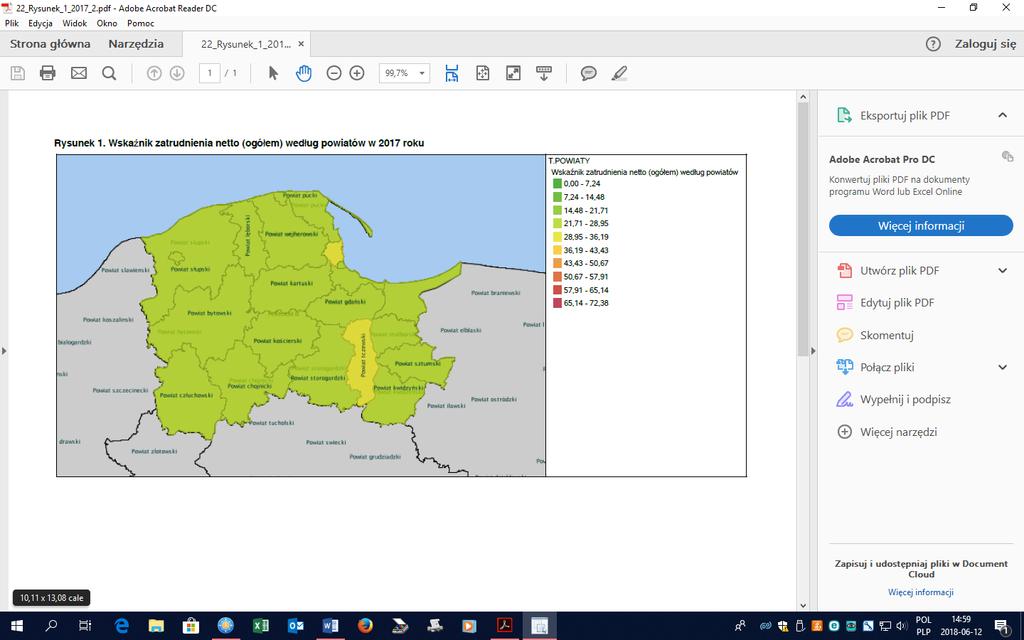Toggle full screen mode icon

tap(513, 73)
